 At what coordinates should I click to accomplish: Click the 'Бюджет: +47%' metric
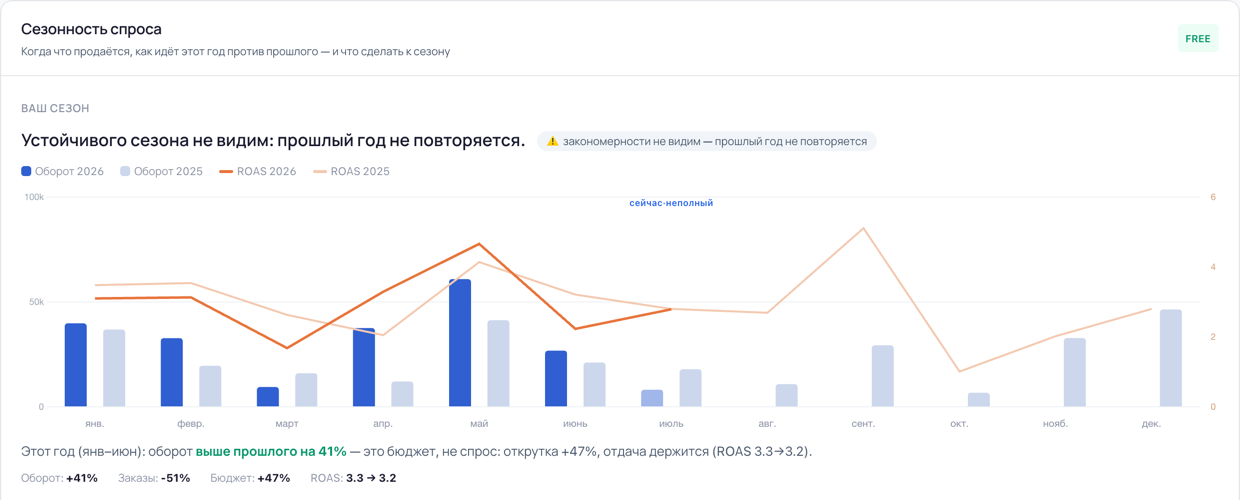[250, 478]
